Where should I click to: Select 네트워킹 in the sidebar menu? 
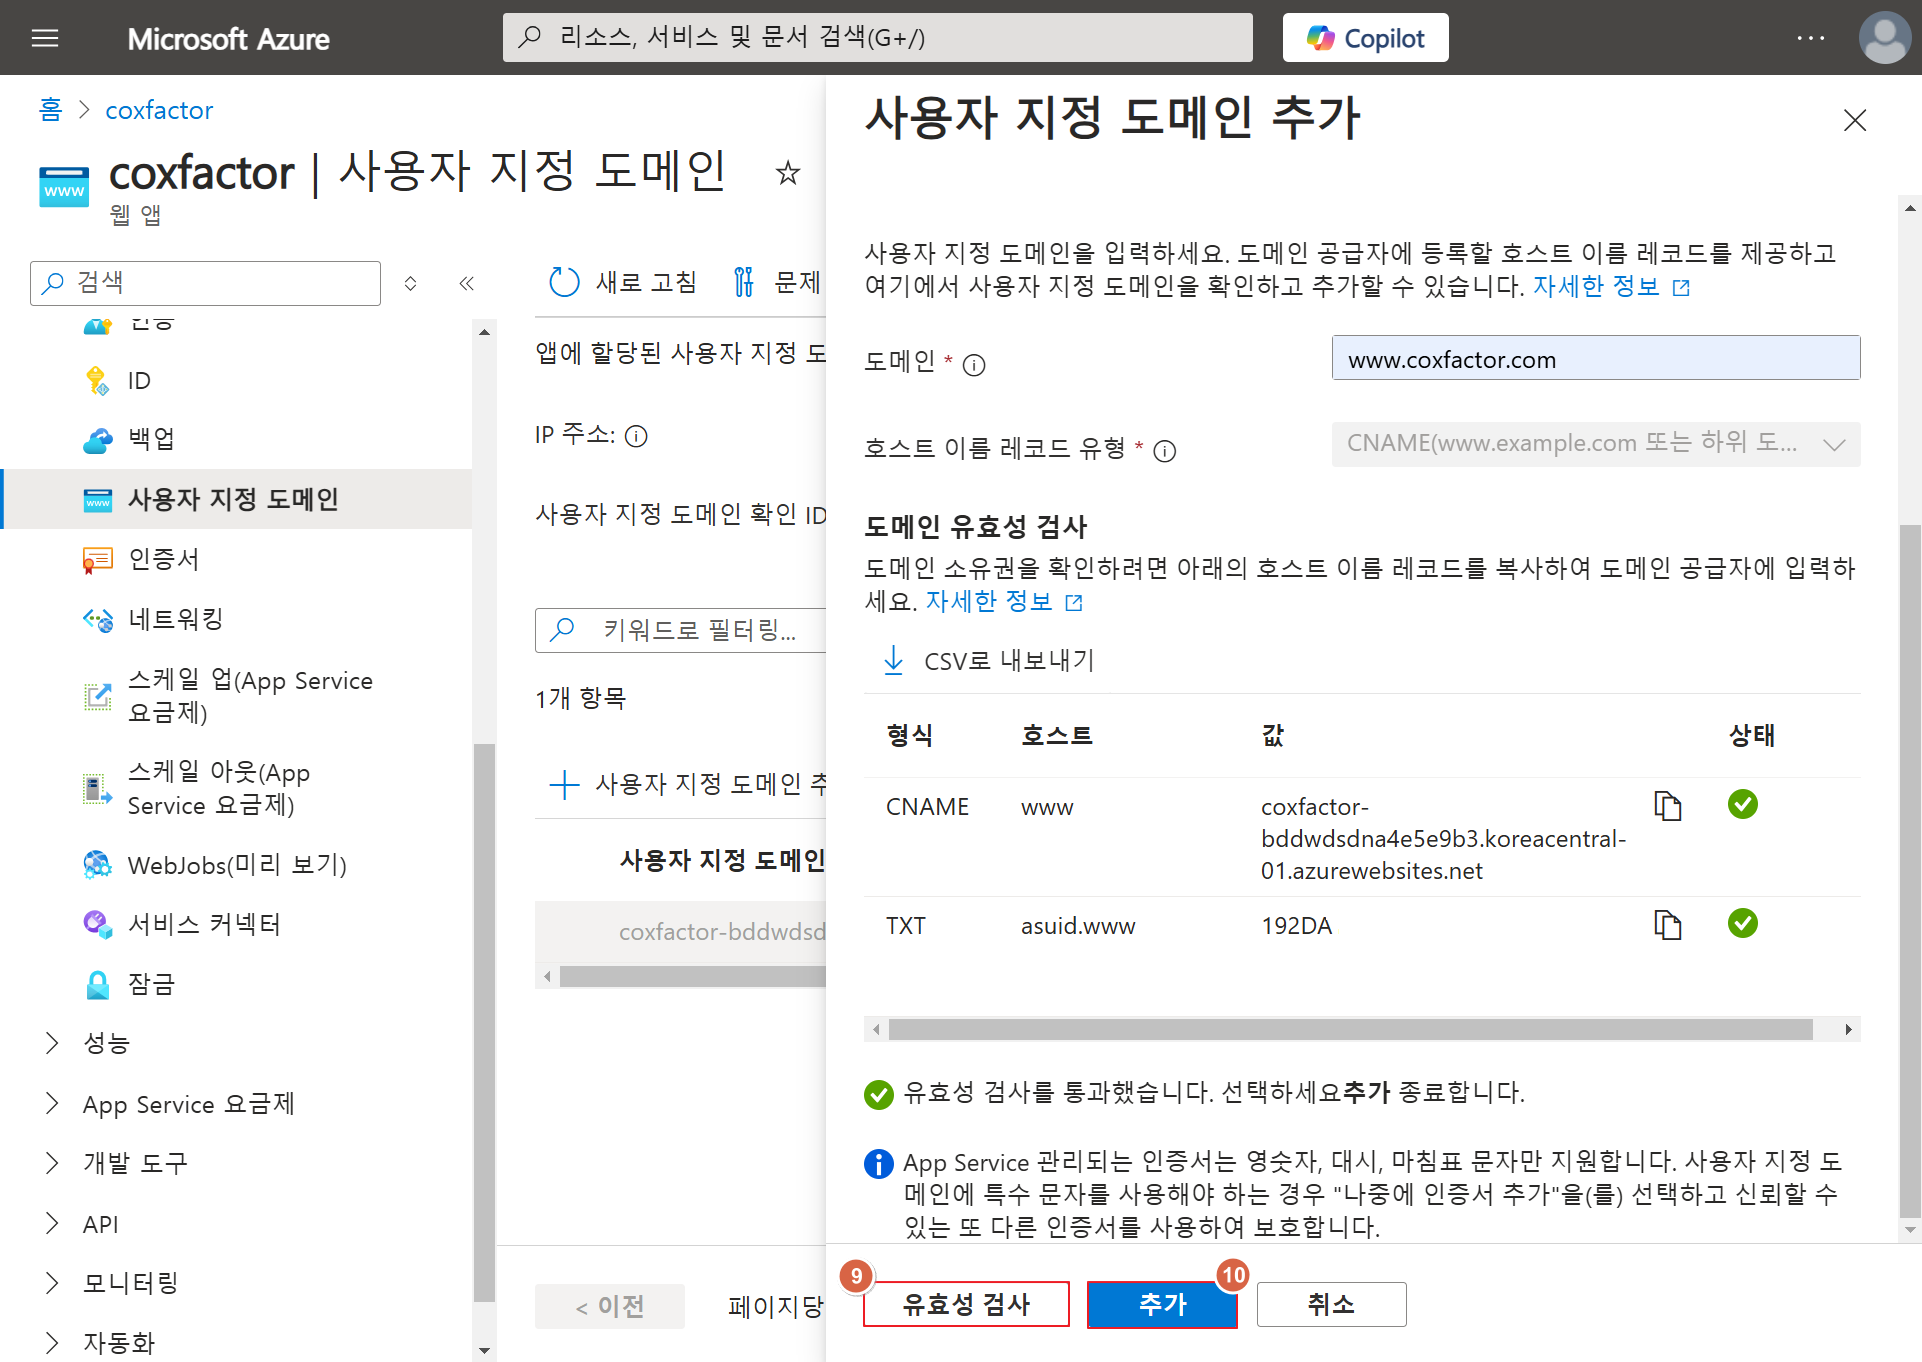[x=175, y=619]
